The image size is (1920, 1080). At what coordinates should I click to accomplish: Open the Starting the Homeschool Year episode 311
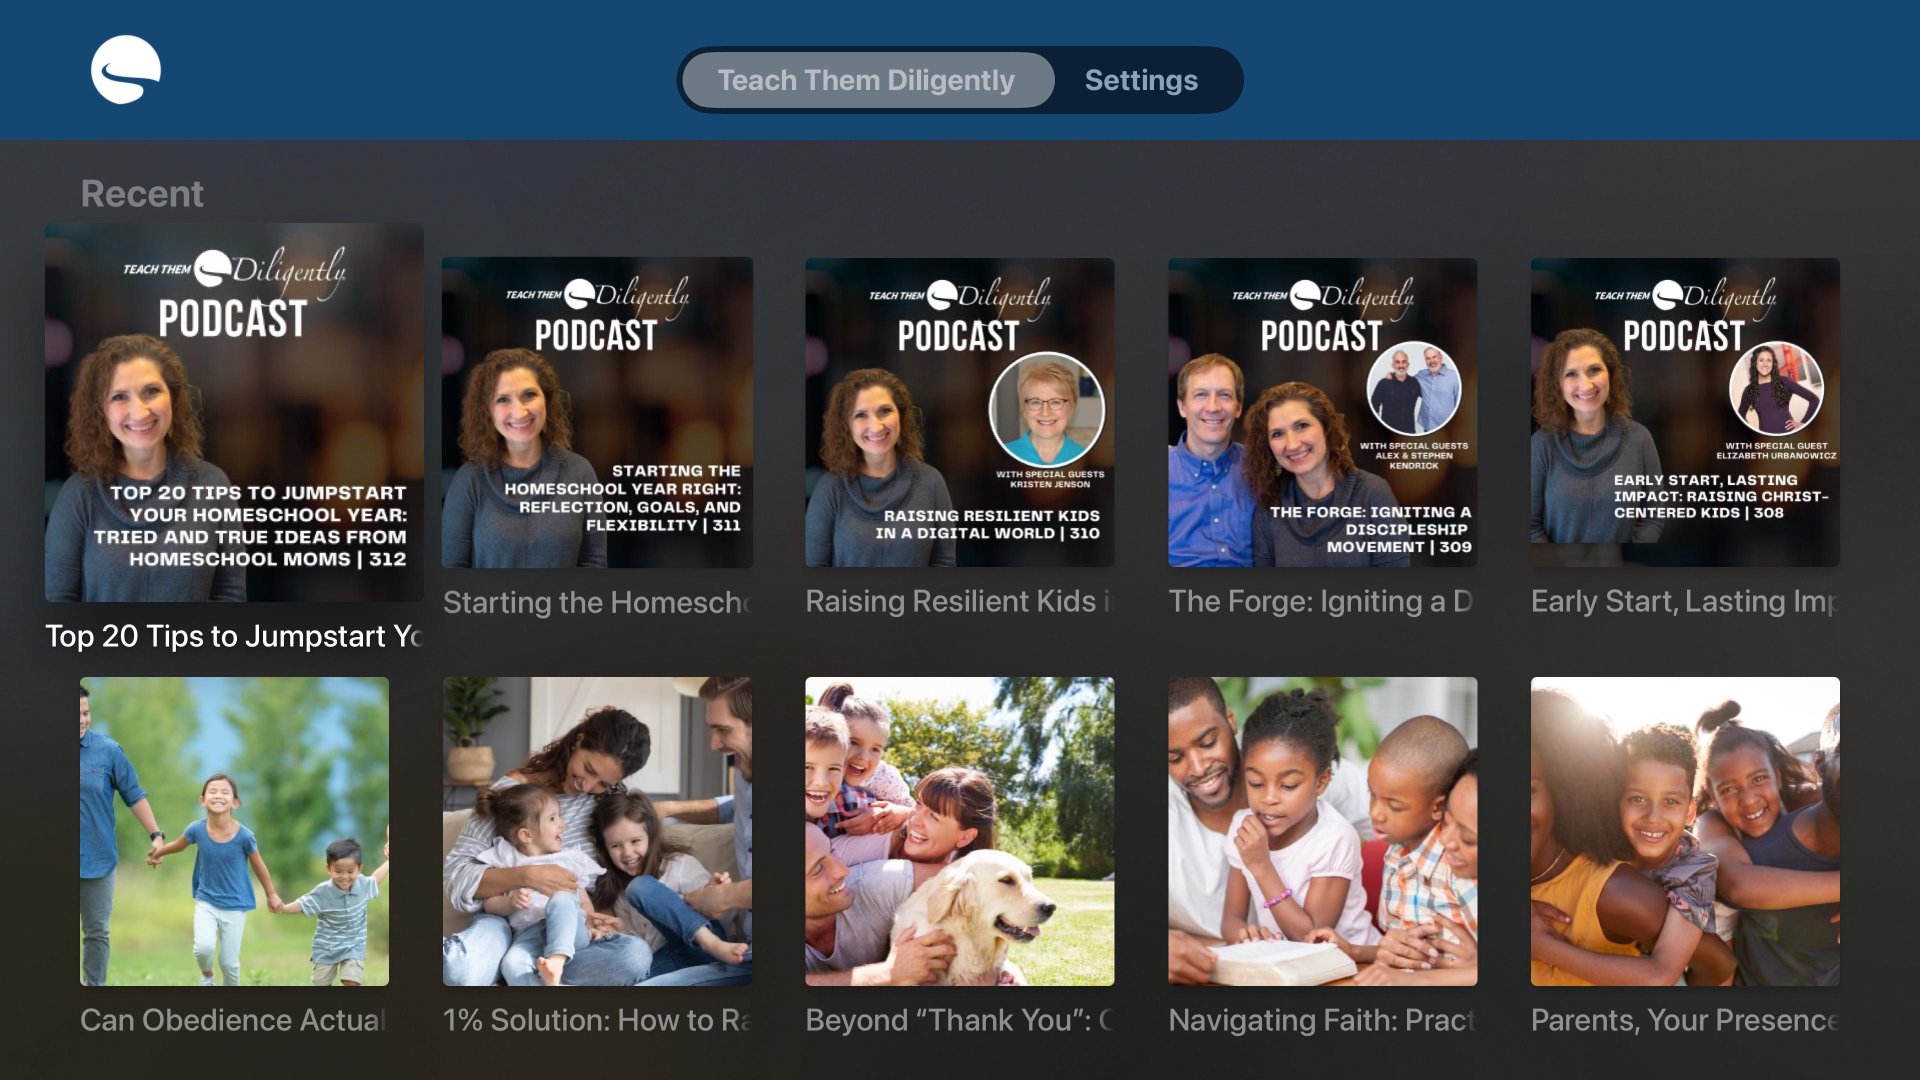tap(597, 412)
